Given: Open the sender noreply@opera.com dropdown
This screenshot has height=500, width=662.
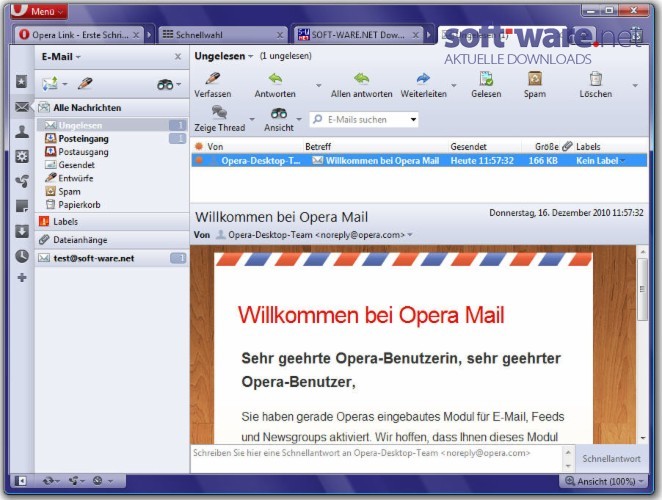Looking at the screenshot, I should (409, 235).
